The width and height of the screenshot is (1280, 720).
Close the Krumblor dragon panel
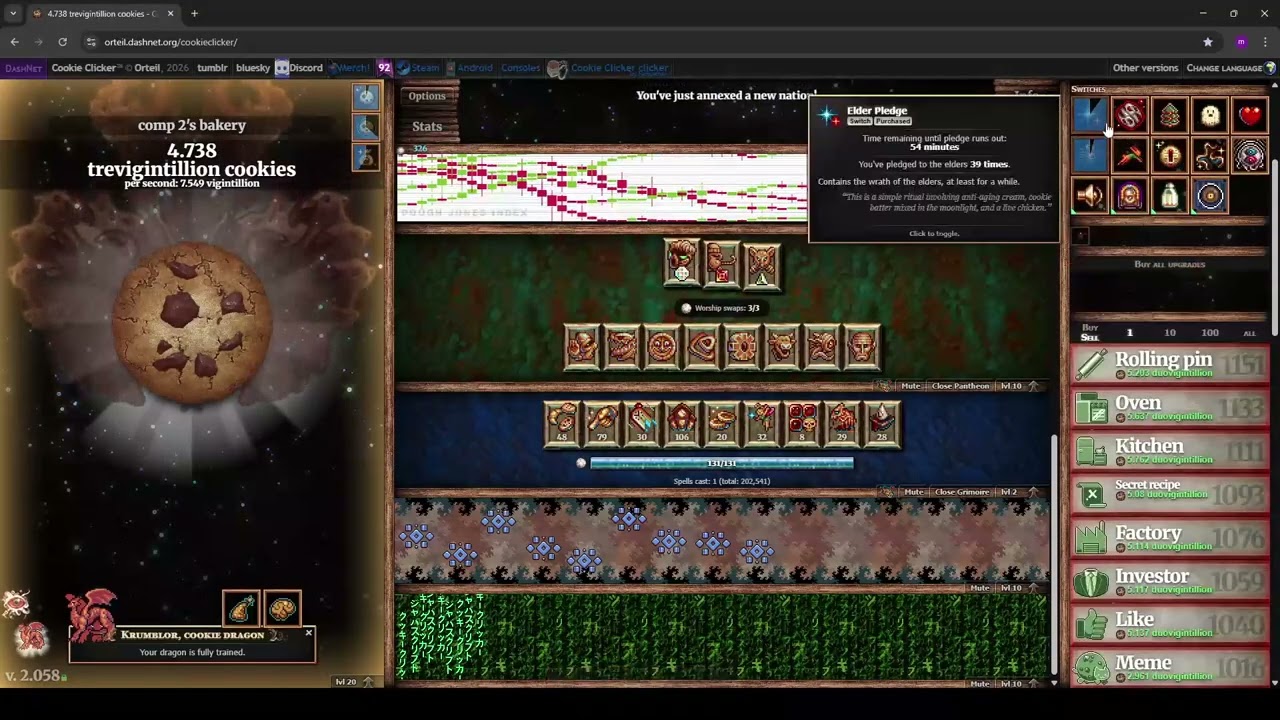(x=308, y=633)
